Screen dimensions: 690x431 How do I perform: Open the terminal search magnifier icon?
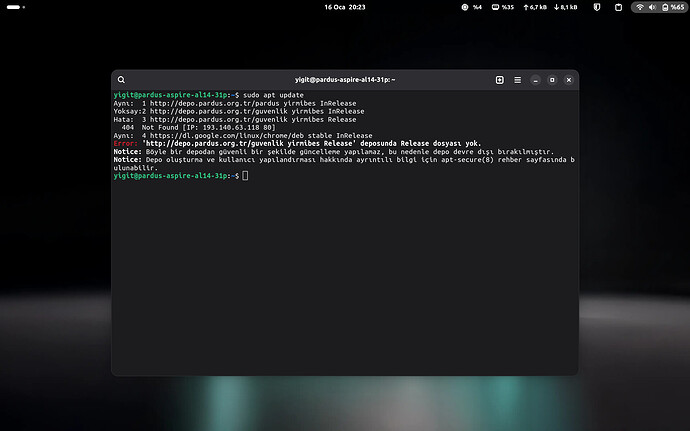(121, 79)
